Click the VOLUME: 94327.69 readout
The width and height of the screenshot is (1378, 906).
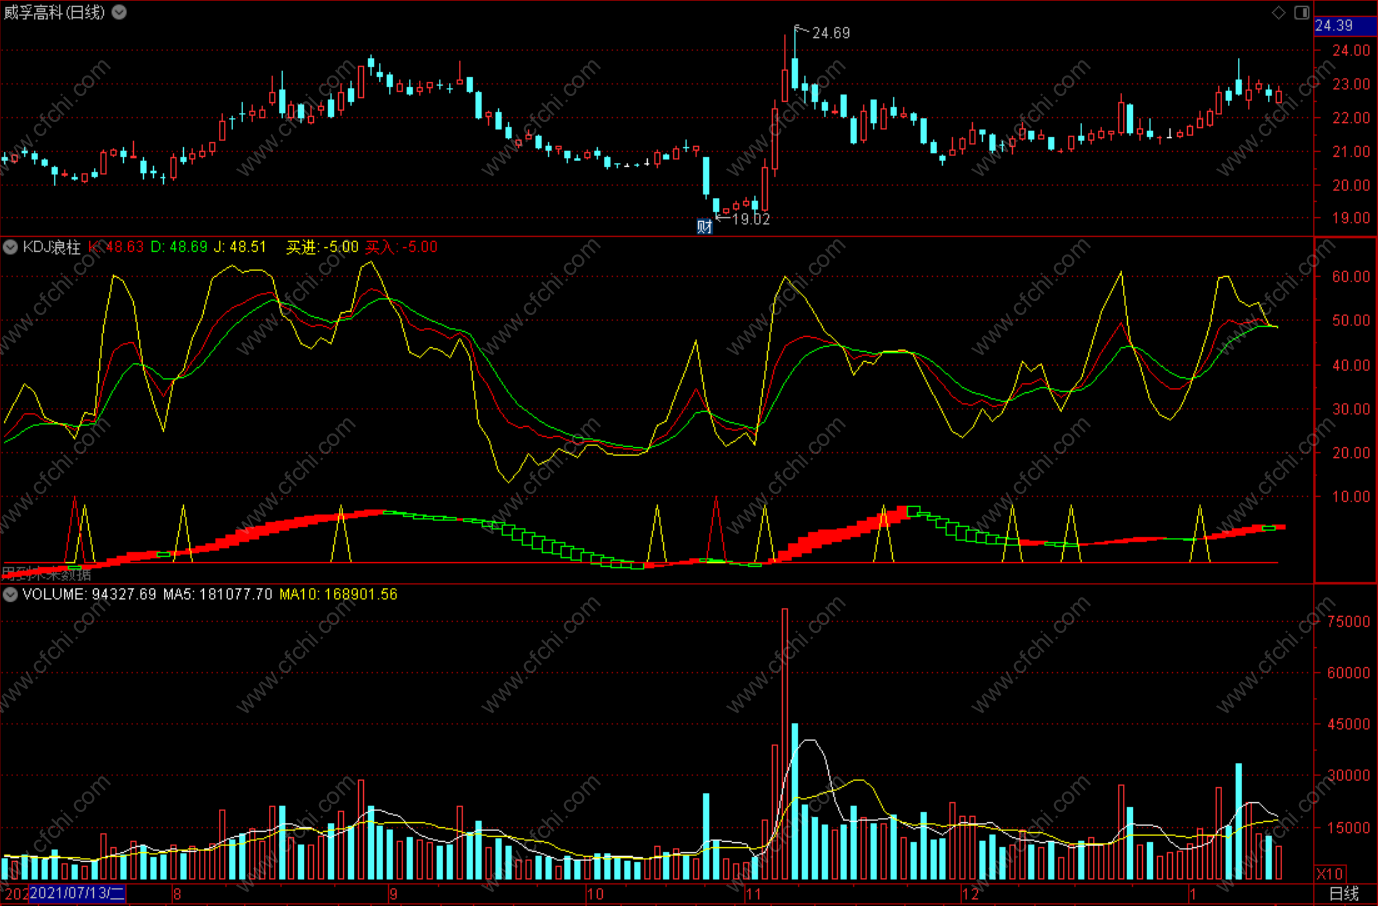point(89,594)
